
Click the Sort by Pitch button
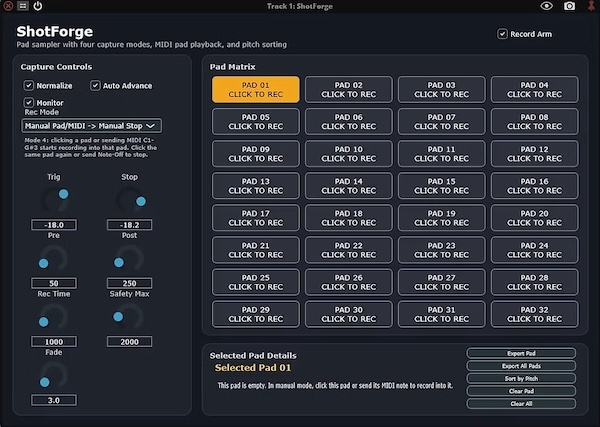pos(521,378)
